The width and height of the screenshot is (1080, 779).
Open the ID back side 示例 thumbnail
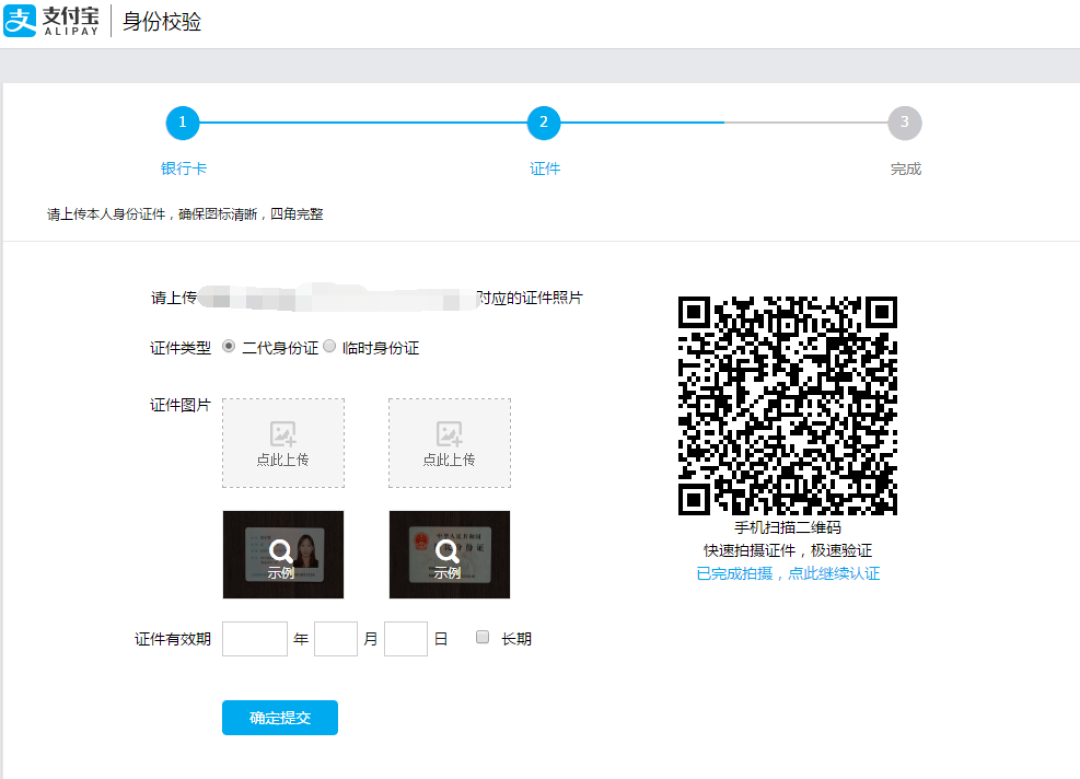coord(450,554)
